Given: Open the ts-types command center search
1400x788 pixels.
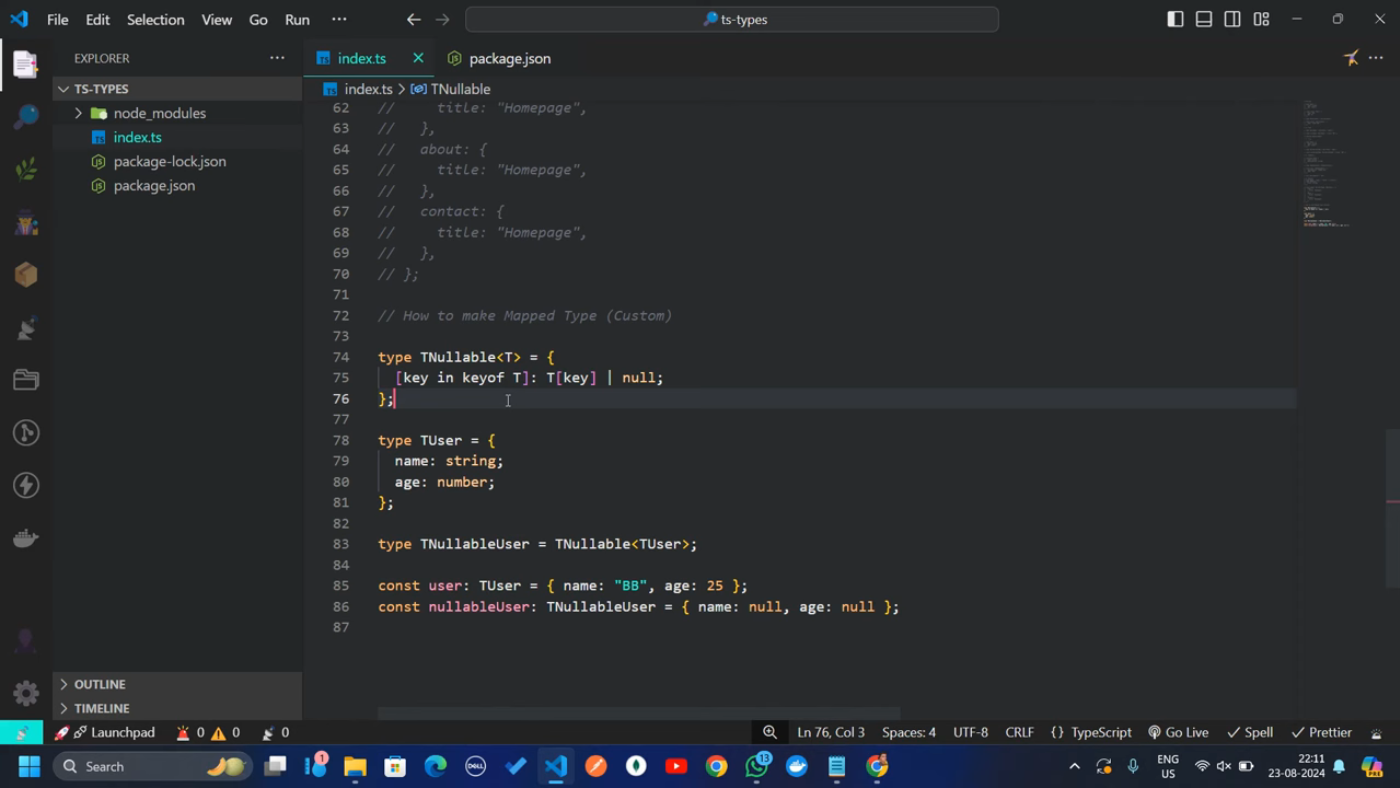Looking at the screenshot, I should (x=732, y=19).
